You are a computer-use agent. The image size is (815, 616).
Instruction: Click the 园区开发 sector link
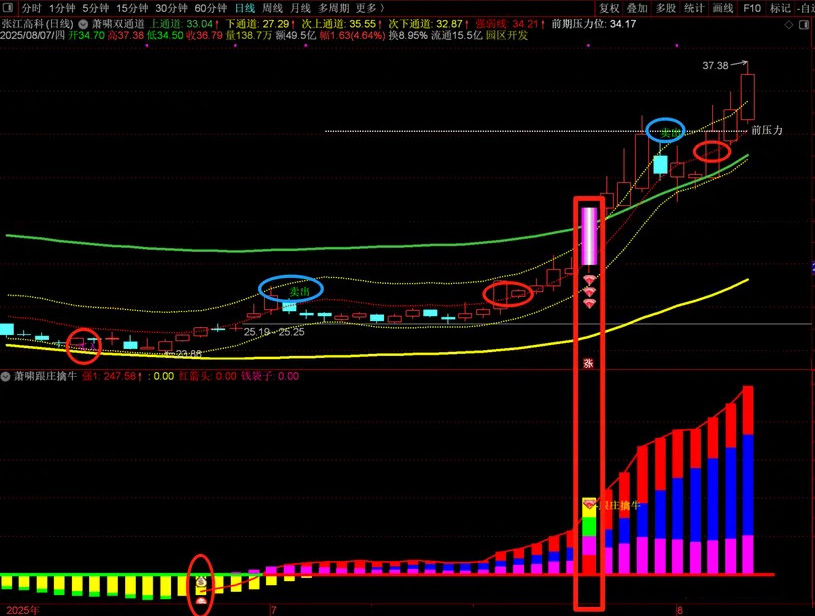click(x=506, y=35)
